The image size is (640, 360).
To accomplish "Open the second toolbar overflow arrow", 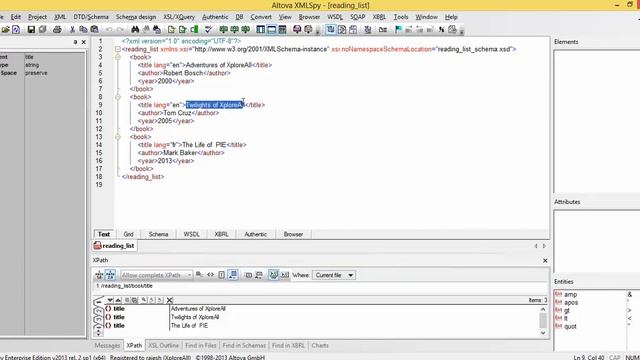I will pyautogui.click(x=462, y=31).
